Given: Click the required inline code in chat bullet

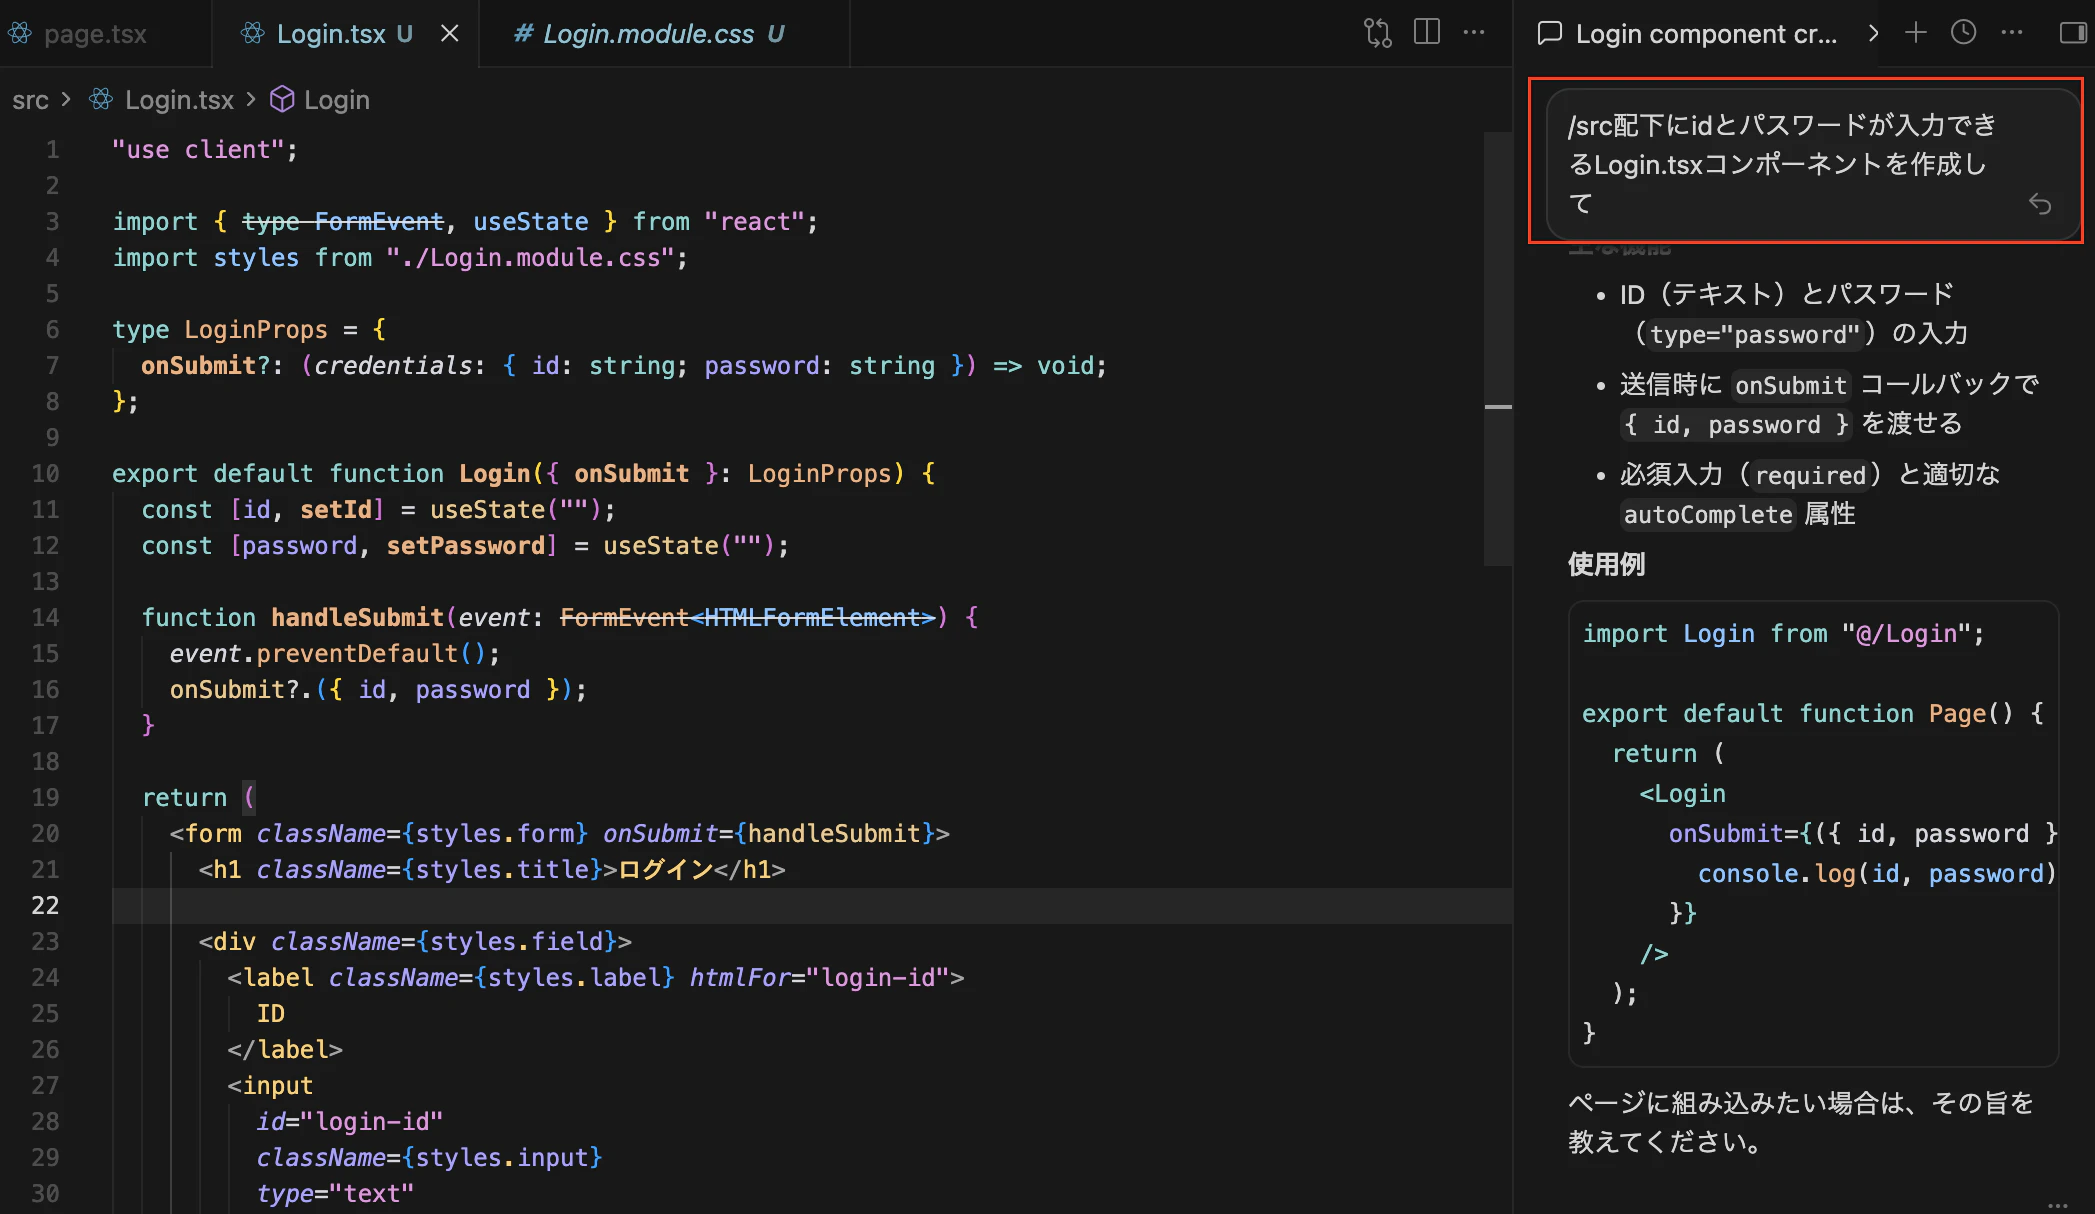Looking at the screenshot, I should click(x=1811, y=475).
